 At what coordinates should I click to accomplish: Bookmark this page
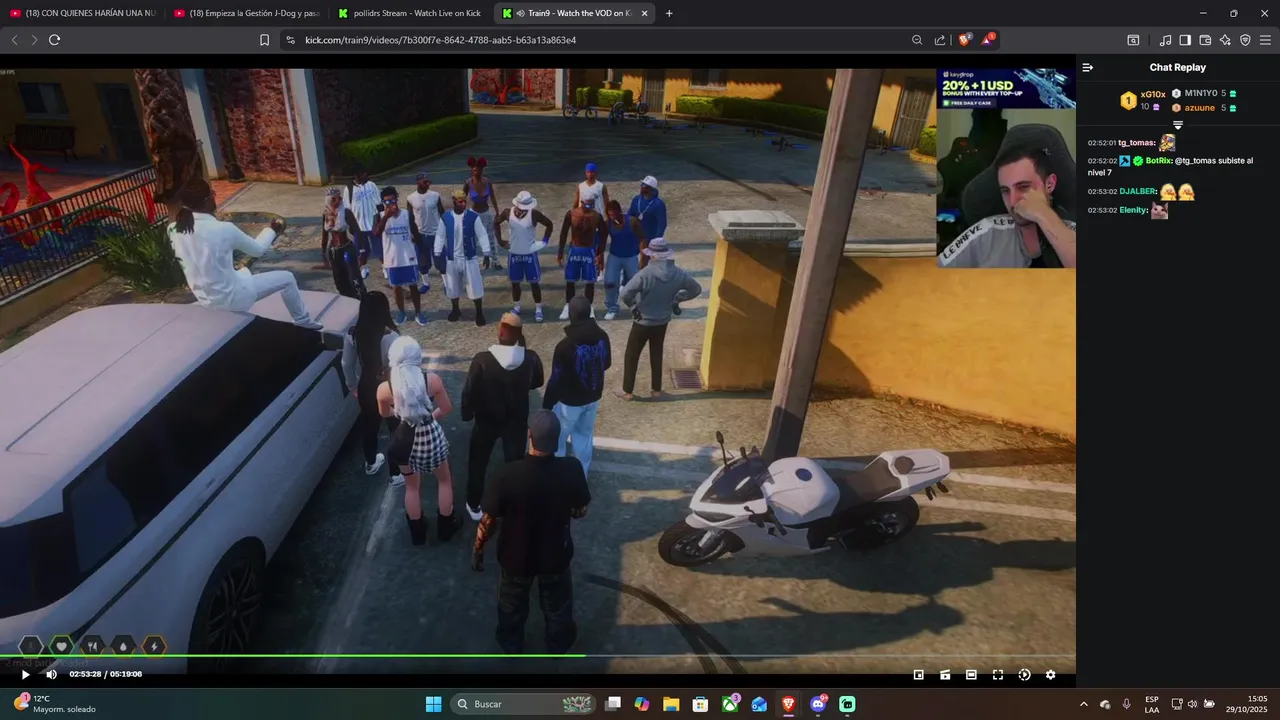(264, 40)
